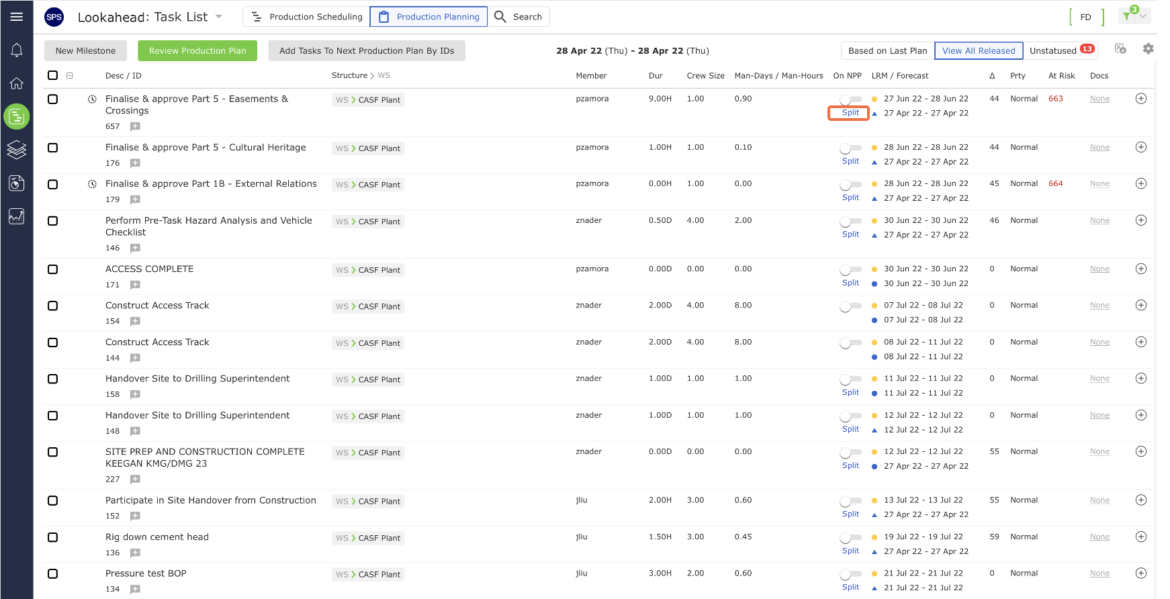Select the View All Released view
The height and width of the screenshot is (599, 1170).
point(978,51)
